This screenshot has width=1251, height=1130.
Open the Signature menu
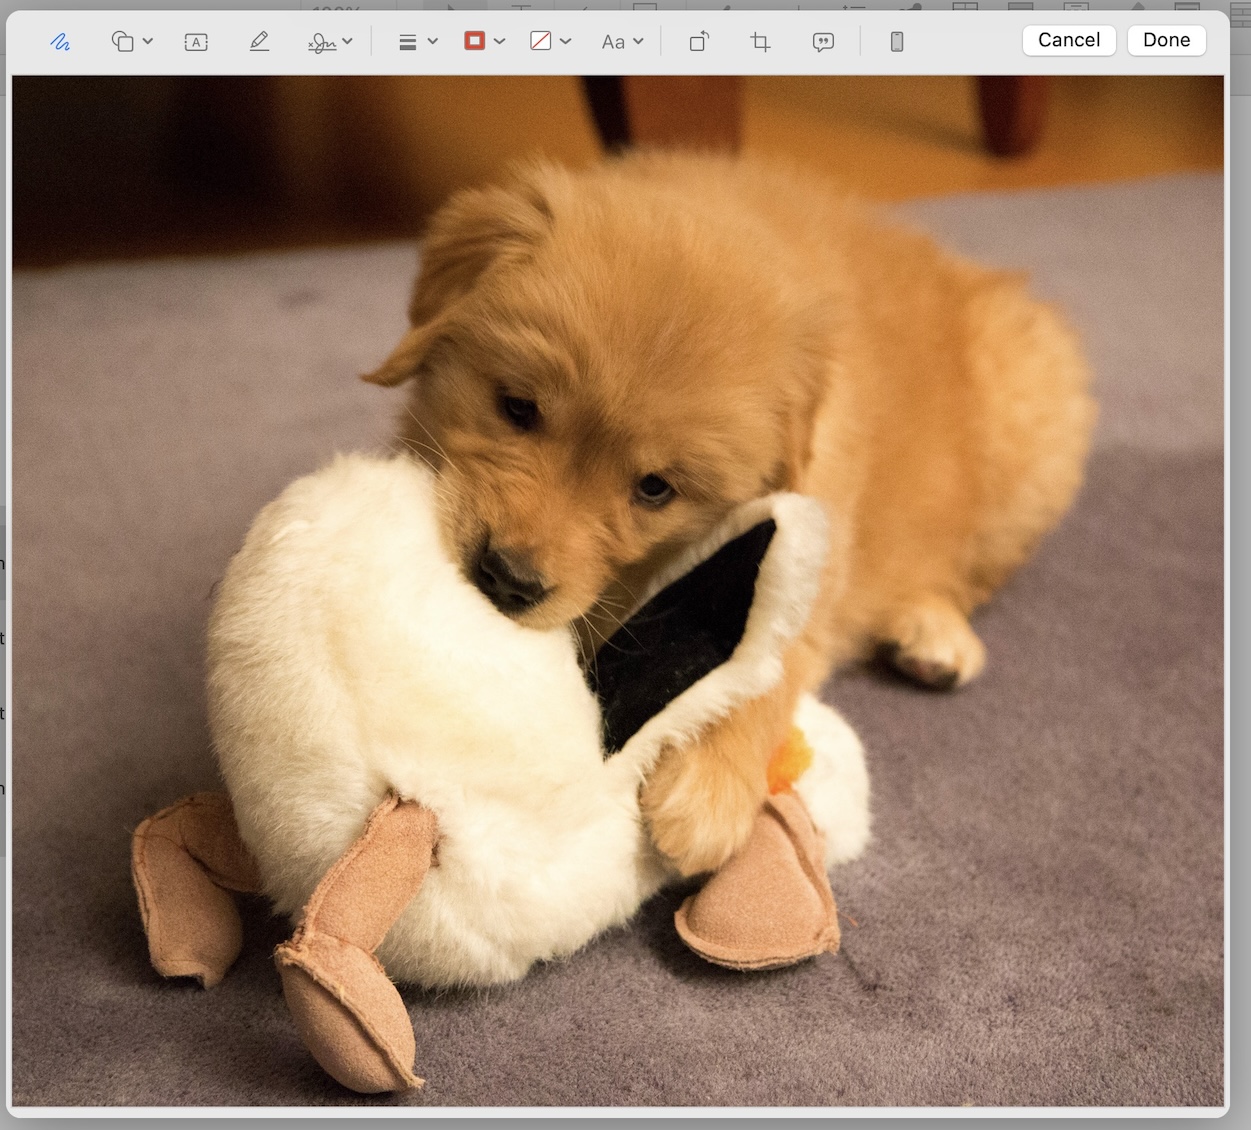tap(347, 42)
